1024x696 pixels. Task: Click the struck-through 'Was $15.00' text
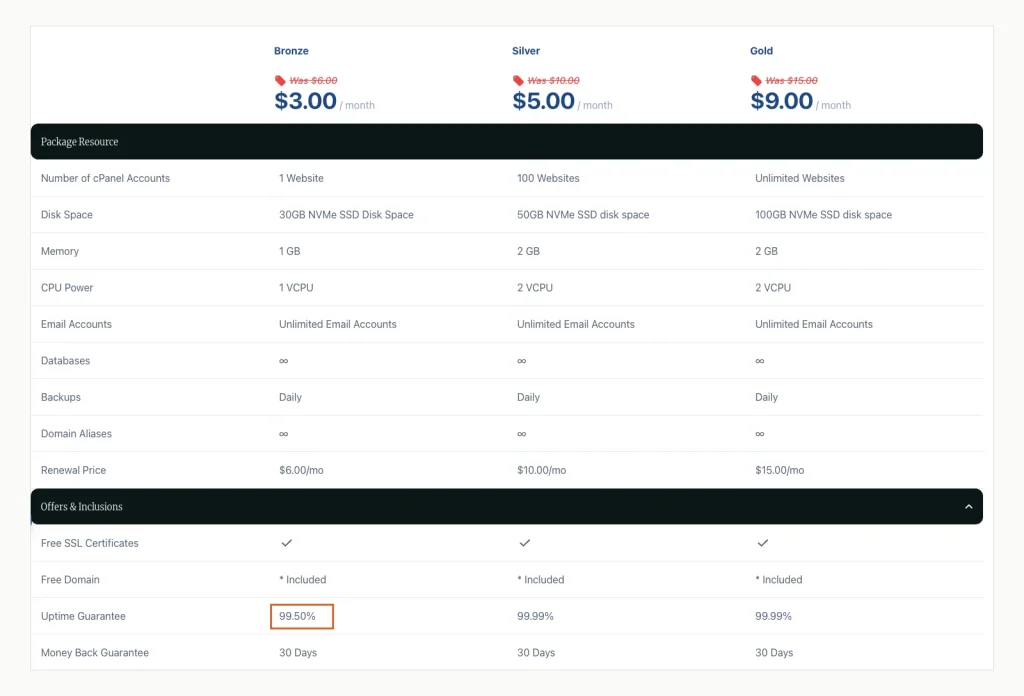[792, 80]
